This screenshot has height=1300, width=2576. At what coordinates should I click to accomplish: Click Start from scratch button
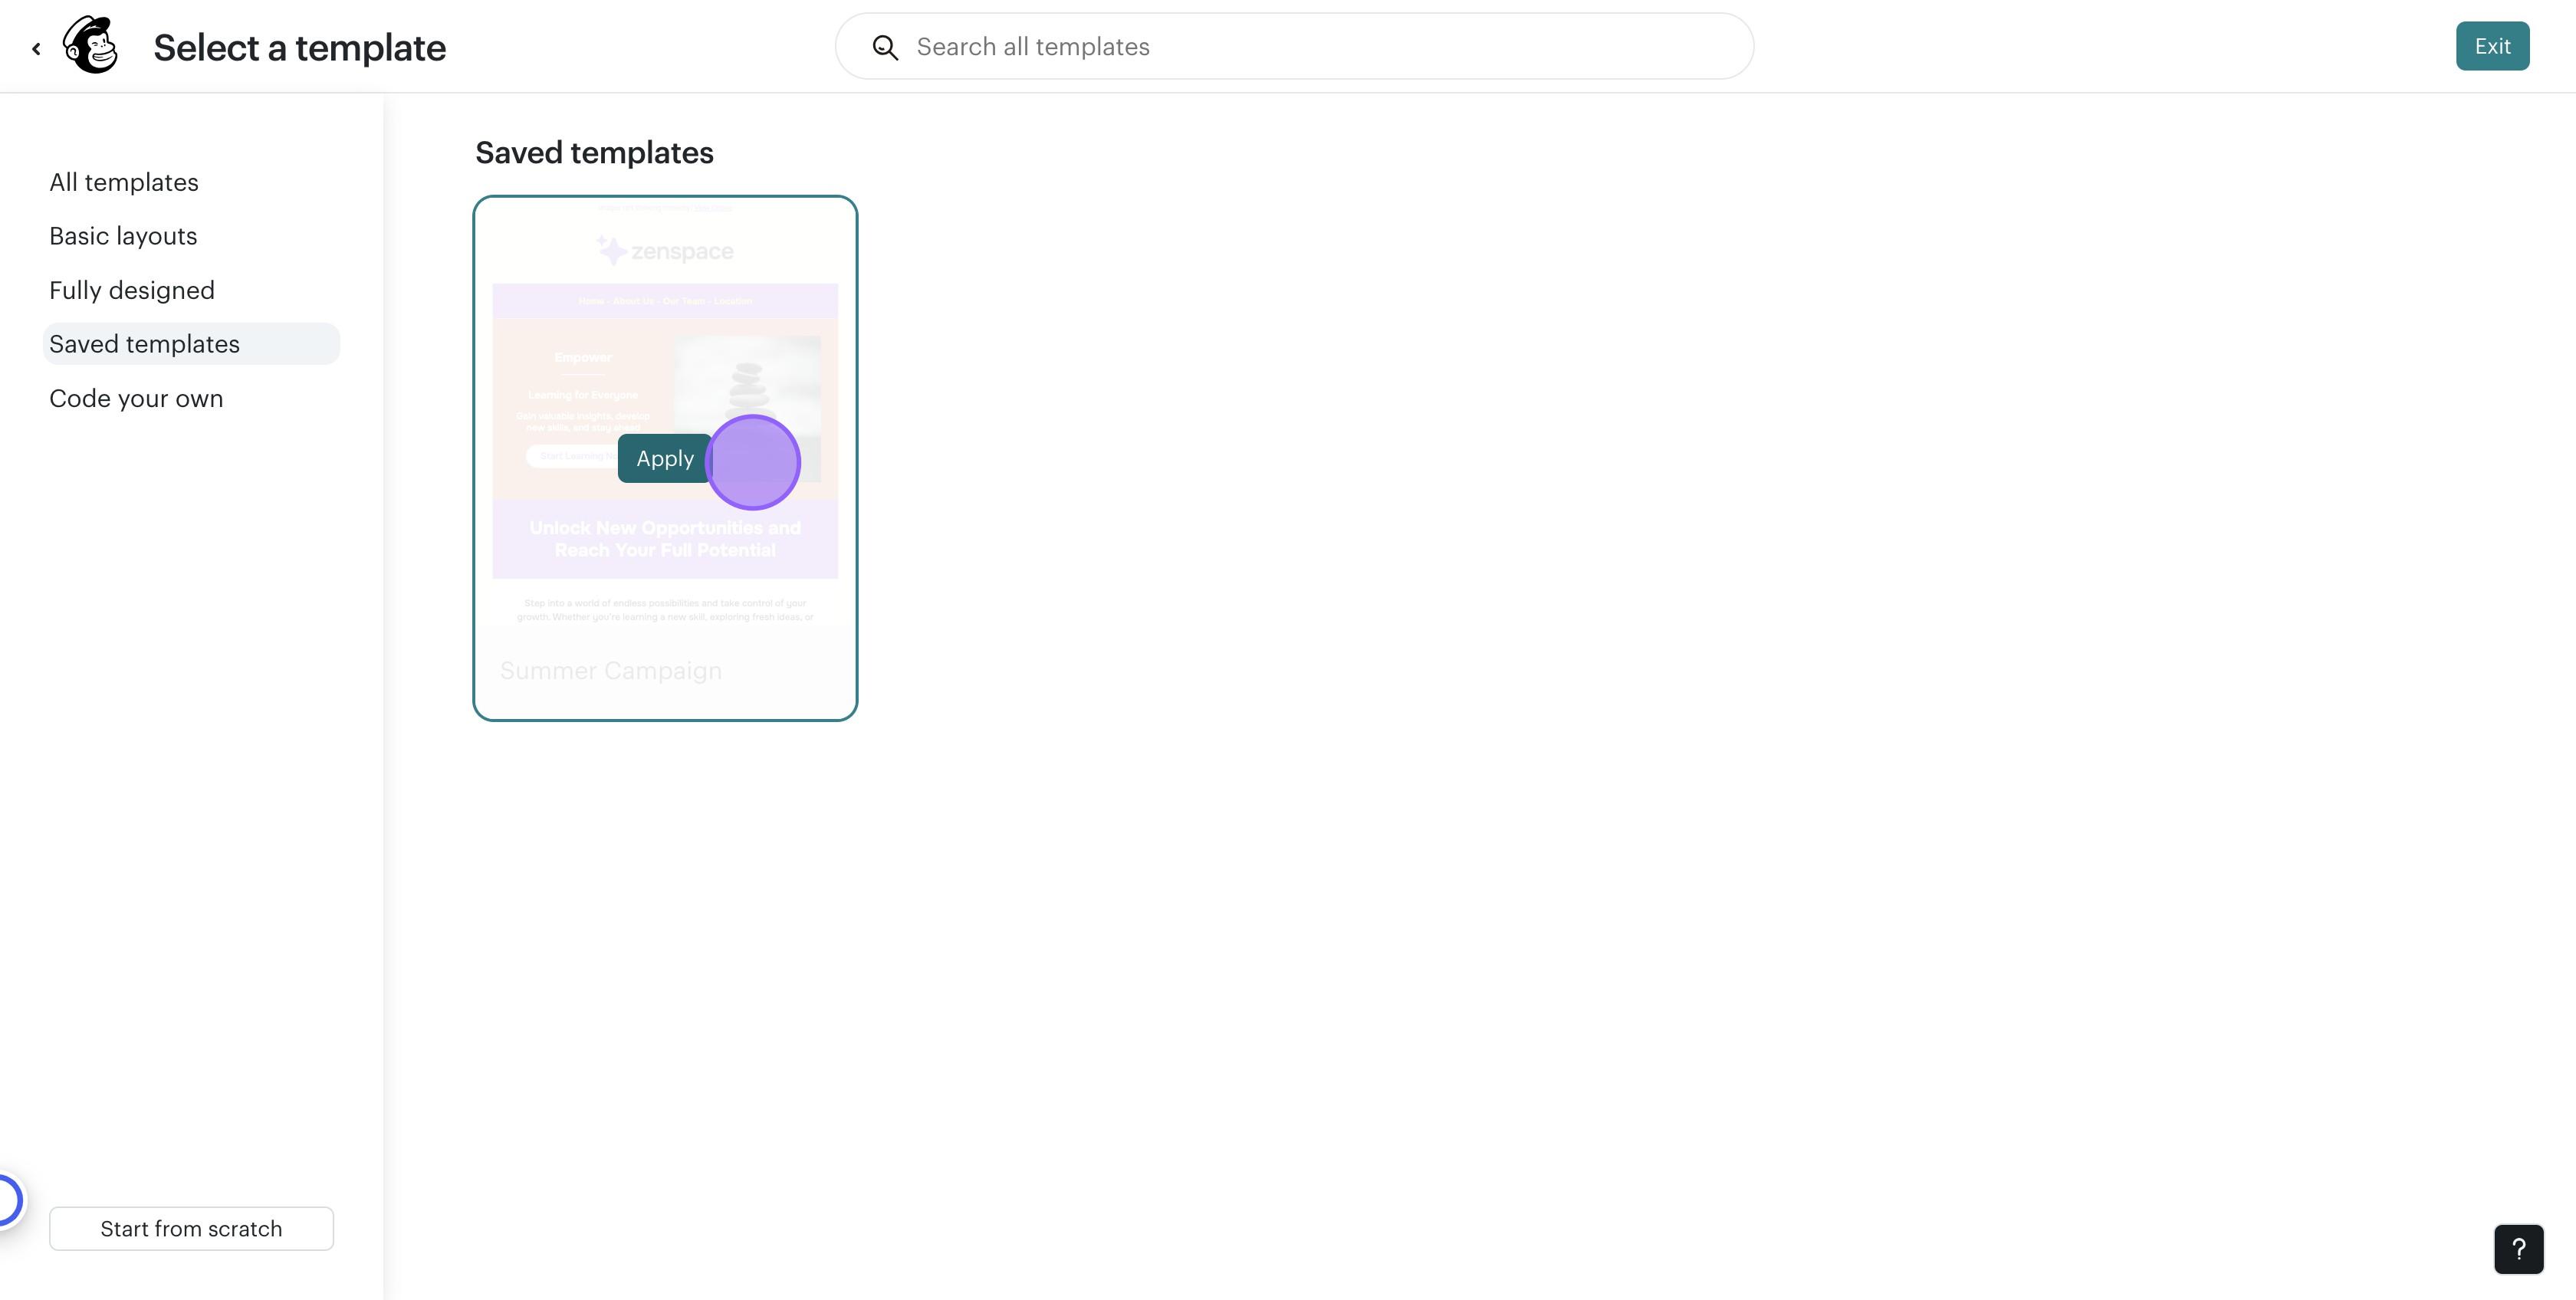coord(191,1228)
